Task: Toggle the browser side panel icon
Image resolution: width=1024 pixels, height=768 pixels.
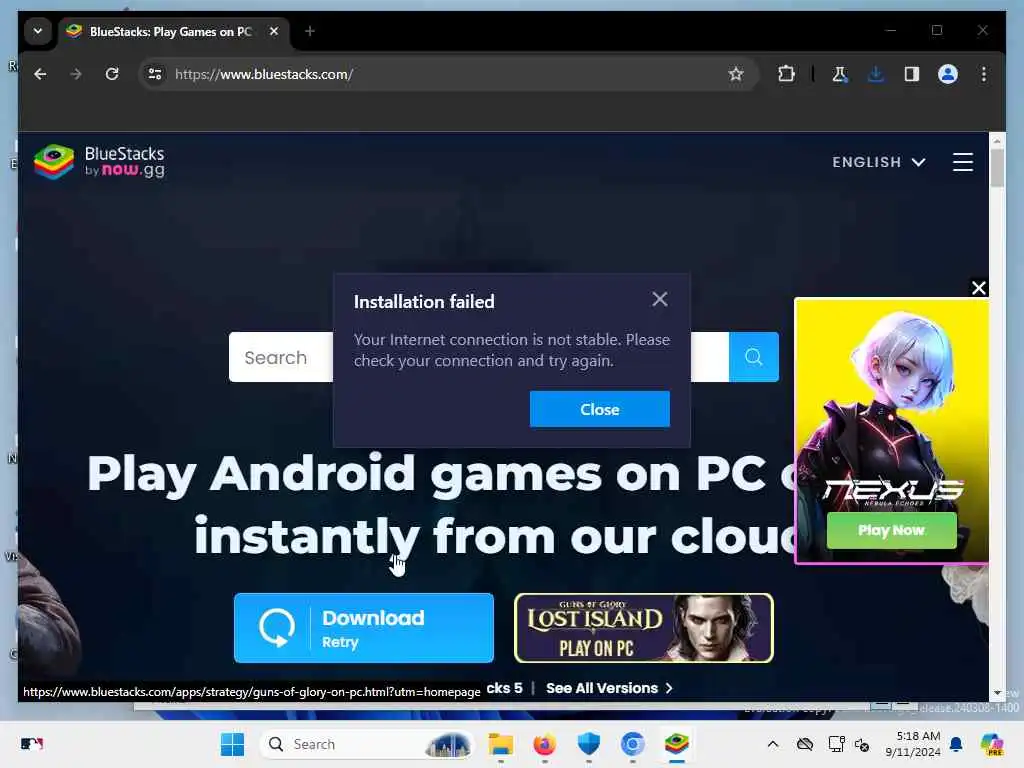Action: (912, 74)
